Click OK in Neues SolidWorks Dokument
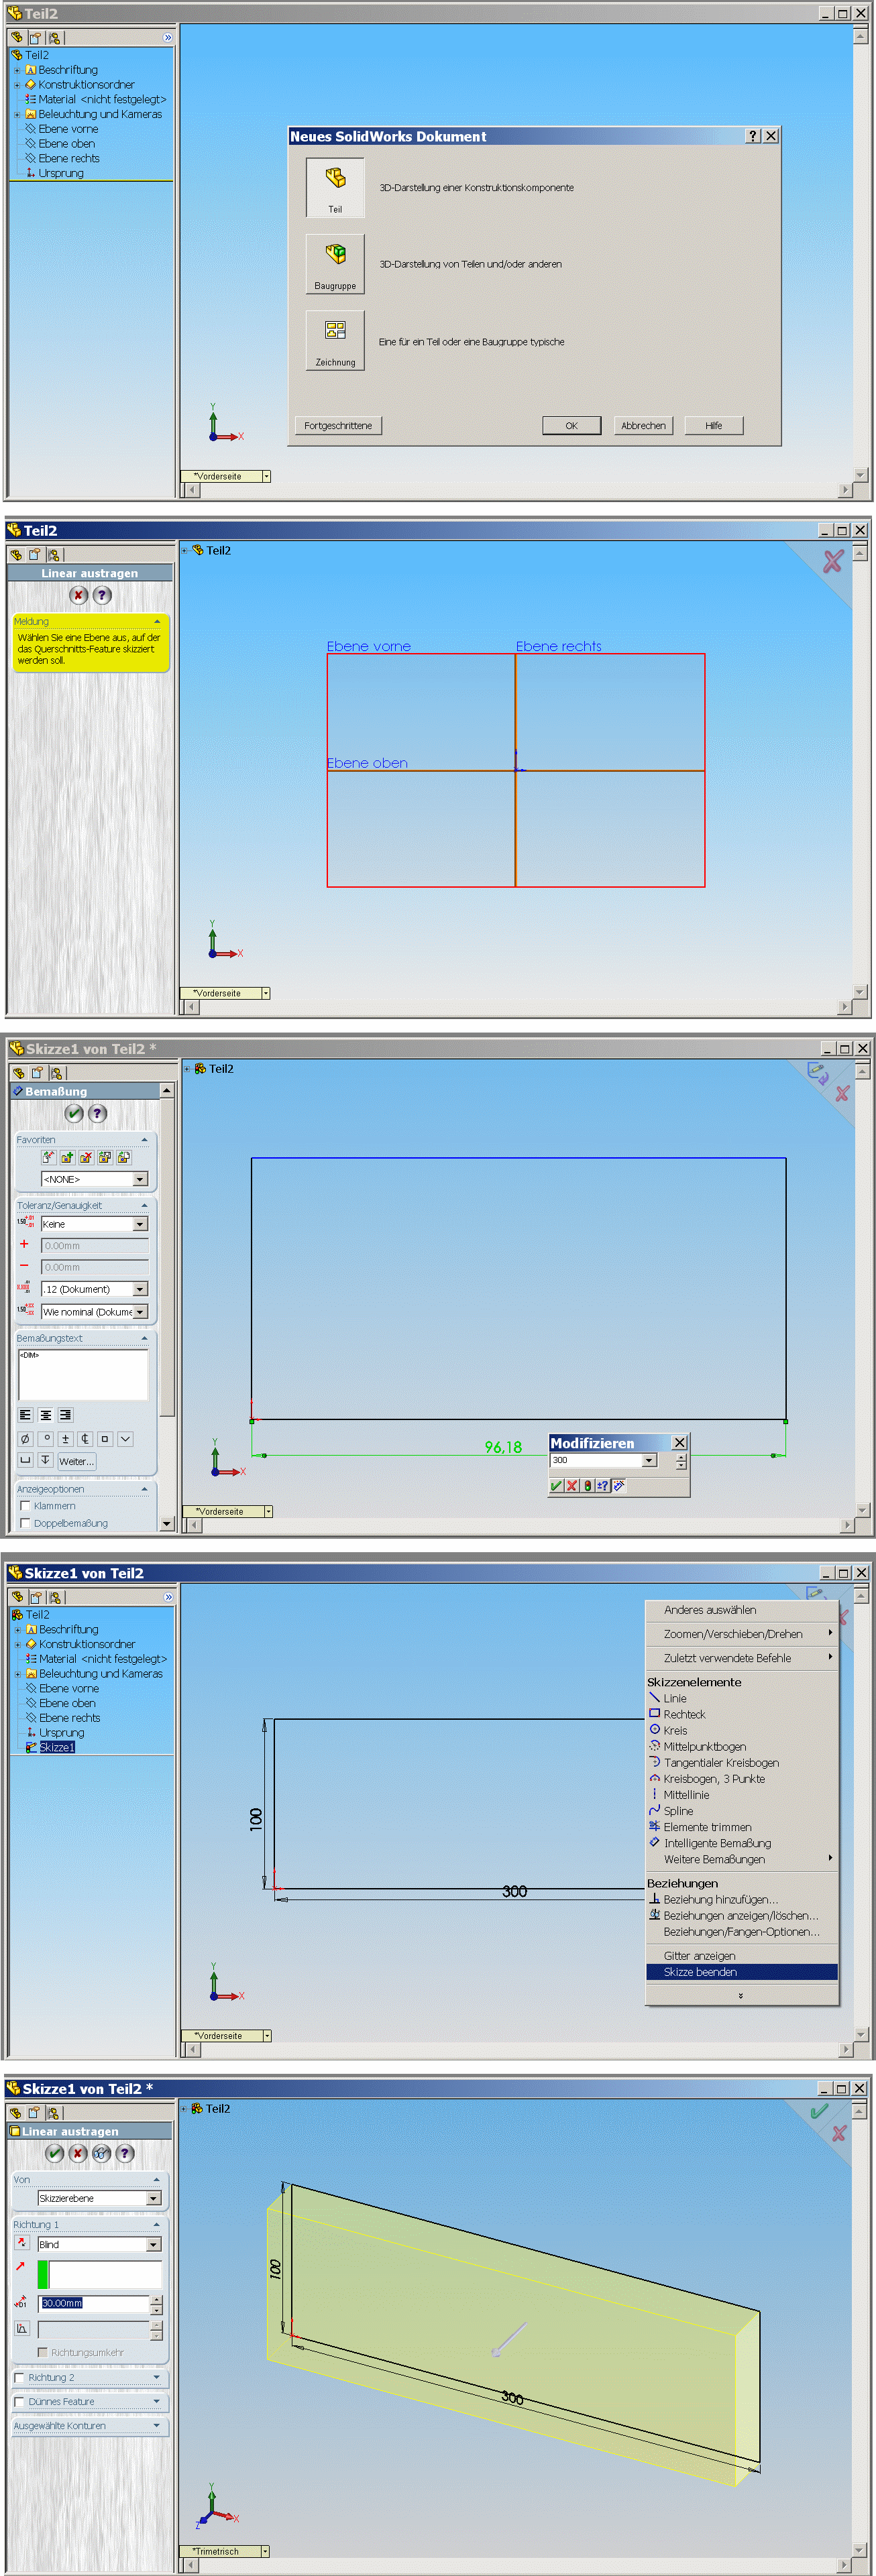The height and width of the screenshot is (2576, 876). pyautogui.click(x=571, y=425)
